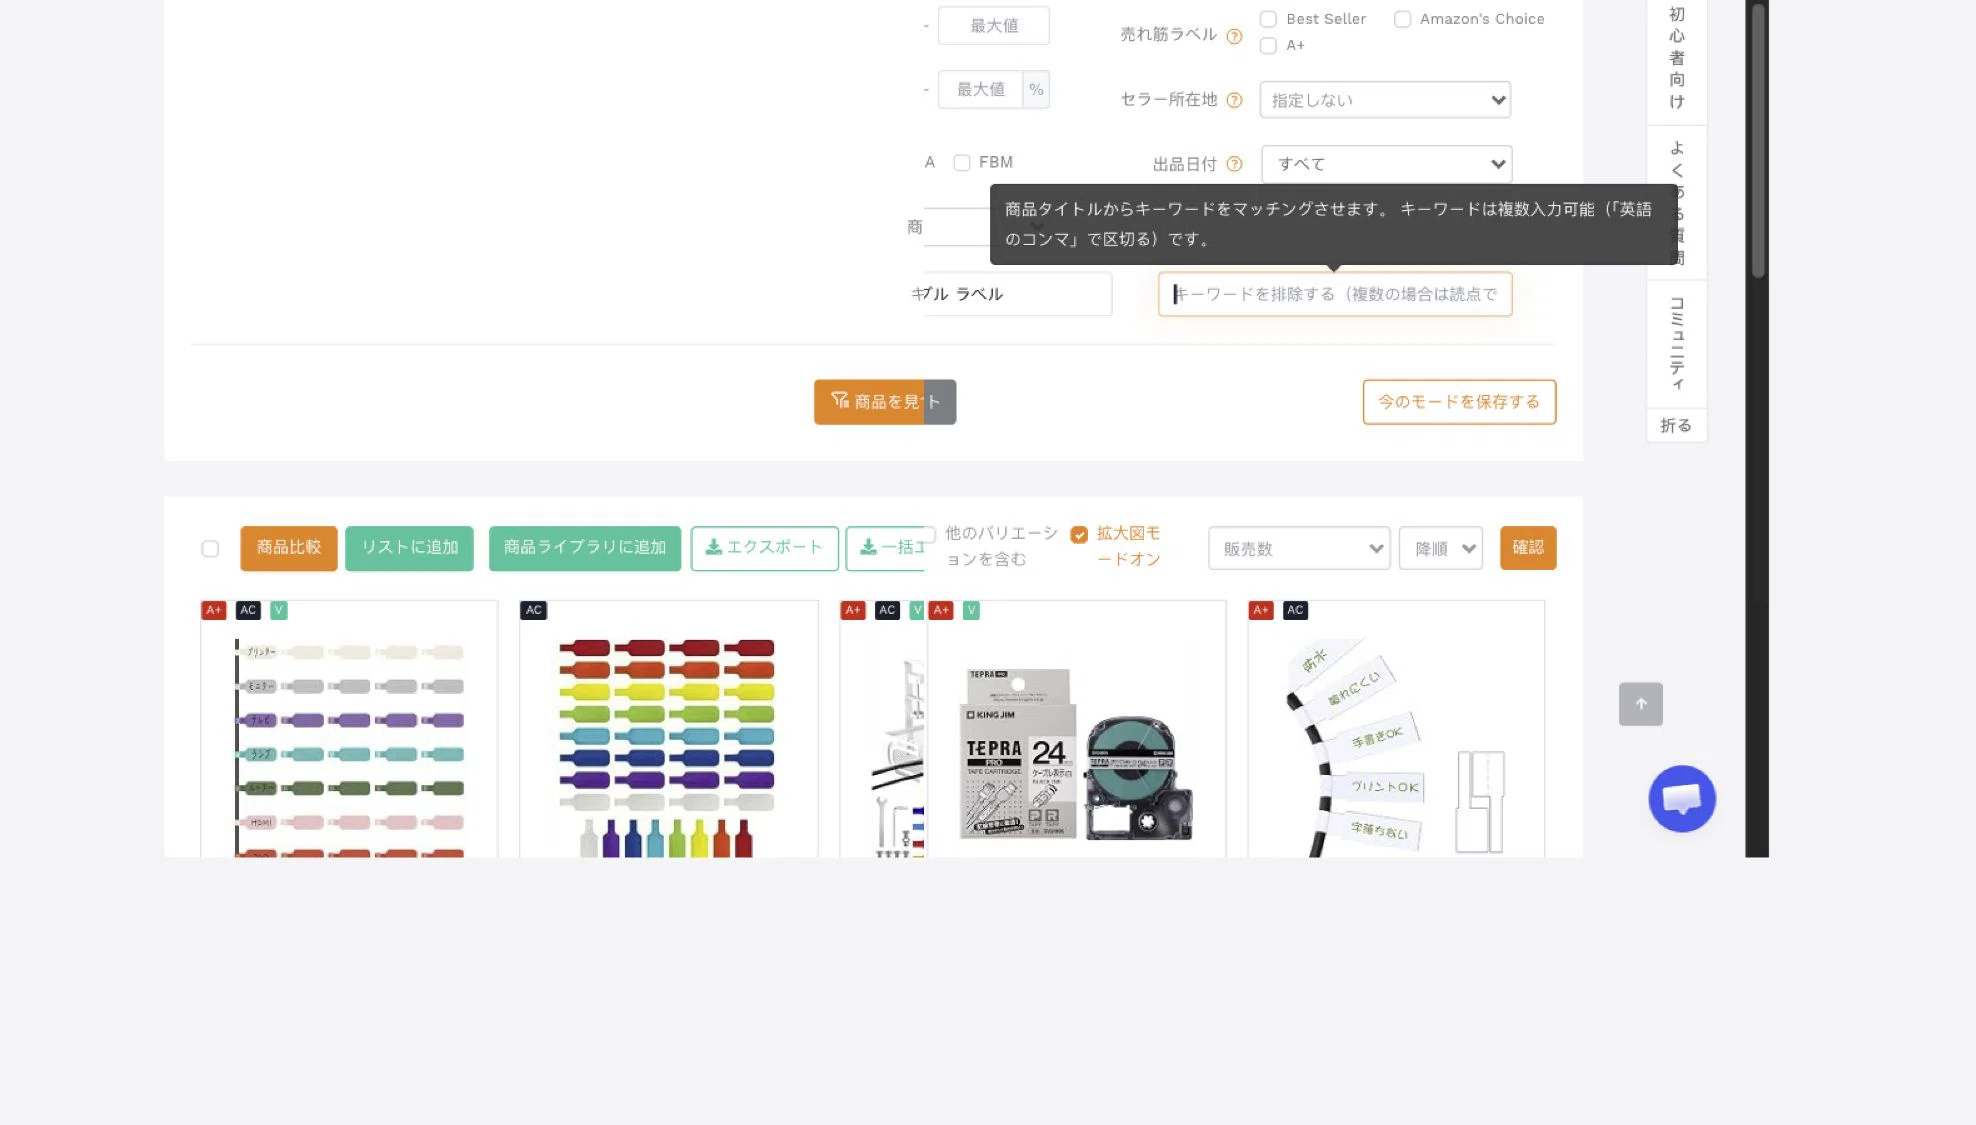Image resolution: width=1976 pixels, height=1125 pixels.
Task: Open the 販売数 sort dropdown
Action: tap(1299, 548)
